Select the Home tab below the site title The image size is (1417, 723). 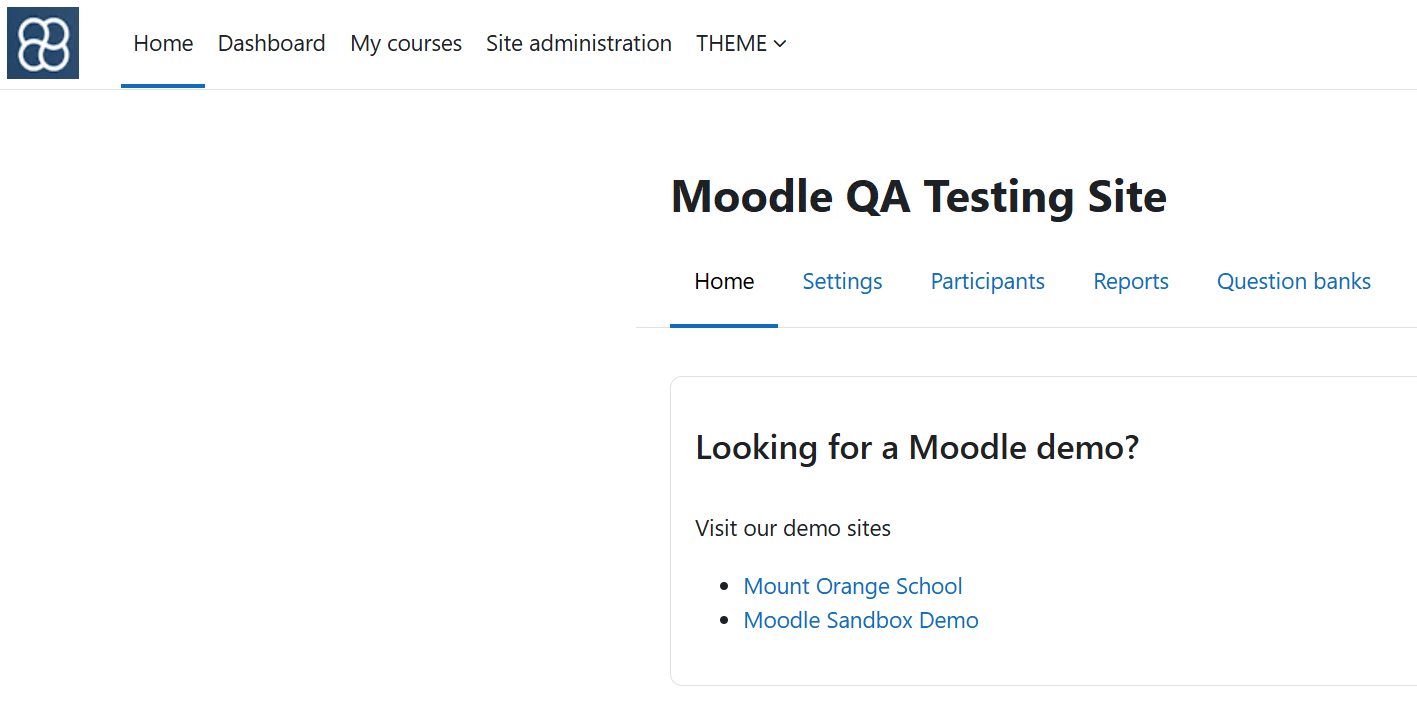tap(724, 282)
